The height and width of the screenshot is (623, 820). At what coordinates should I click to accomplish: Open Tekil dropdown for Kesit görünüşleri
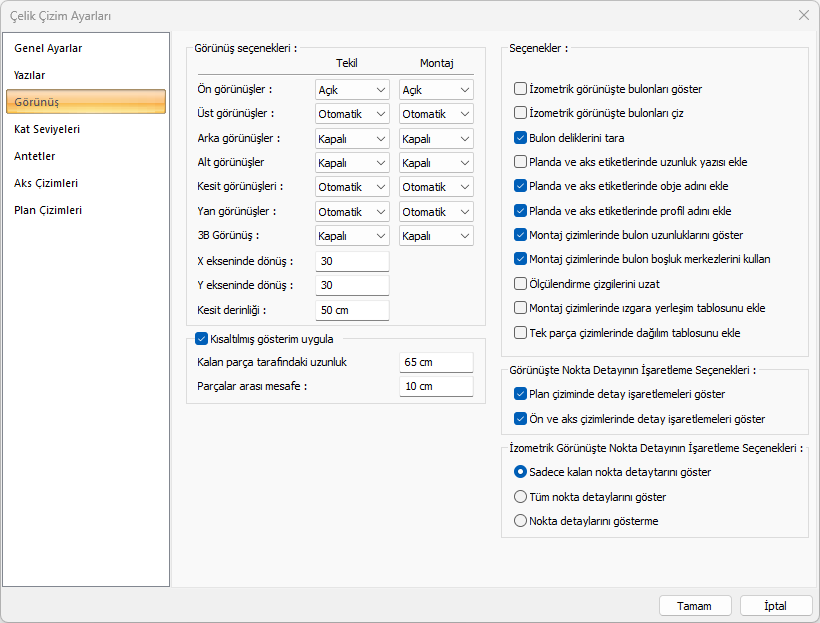[x=352, y=187]
